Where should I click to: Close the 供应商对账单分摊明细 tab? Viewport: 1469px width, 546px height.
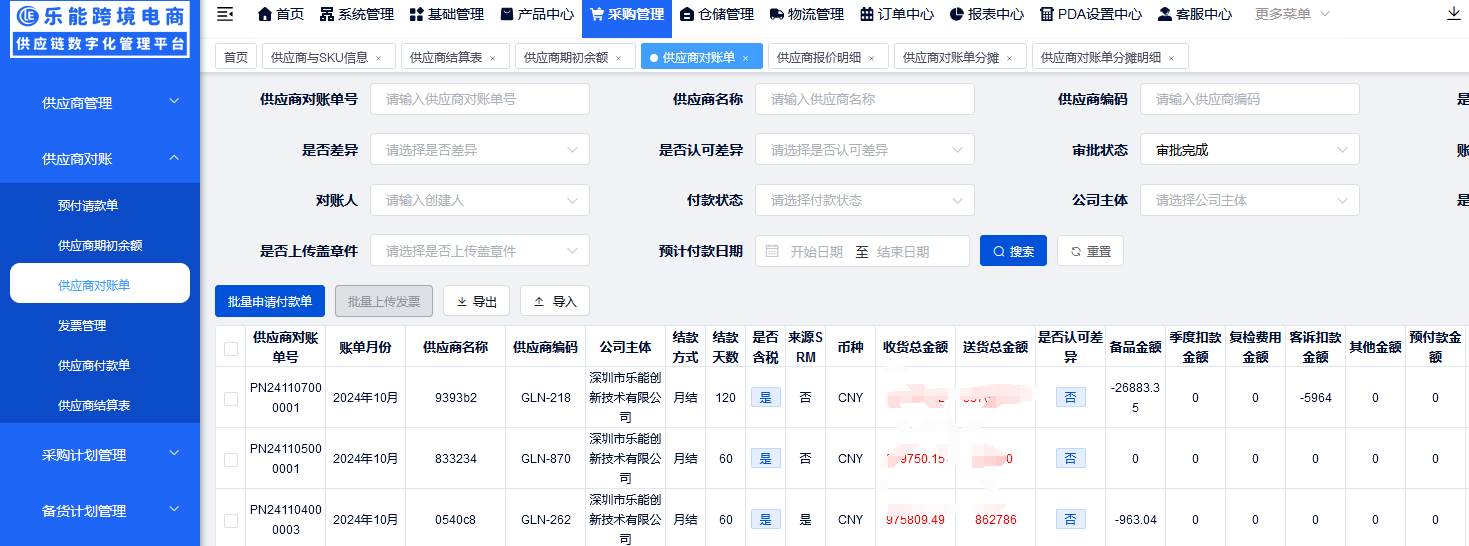pyautogui.click(x=1172, y=58)
